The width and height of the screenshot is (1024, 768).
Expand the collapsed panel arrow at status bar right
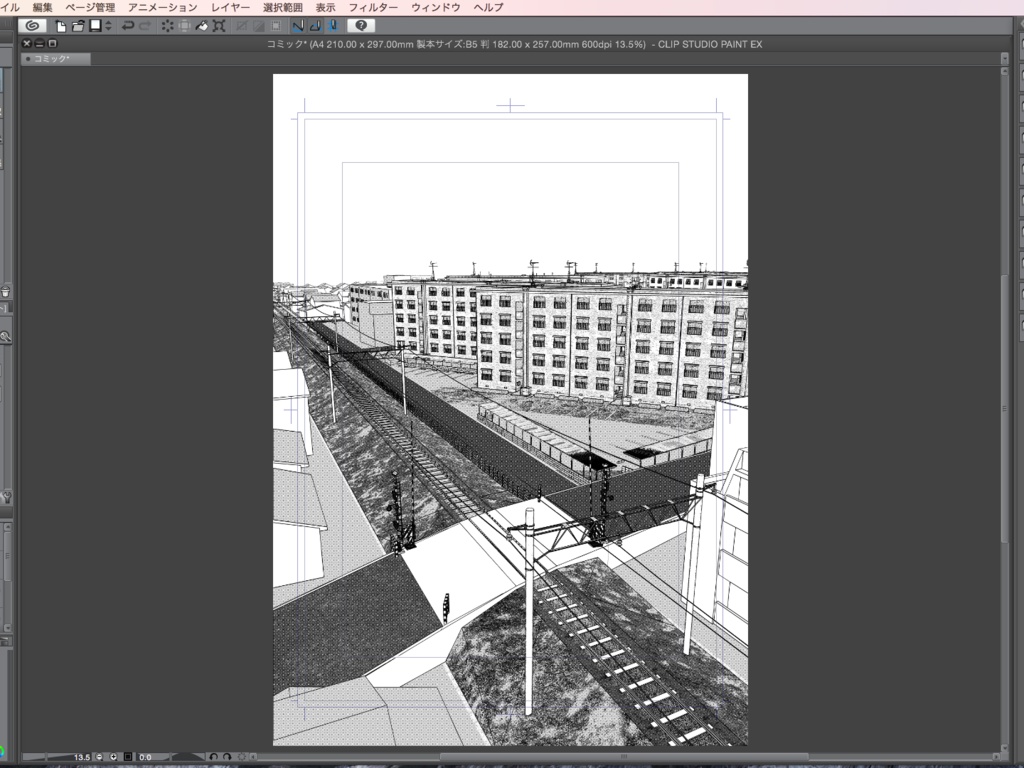[x=996, y=757]
